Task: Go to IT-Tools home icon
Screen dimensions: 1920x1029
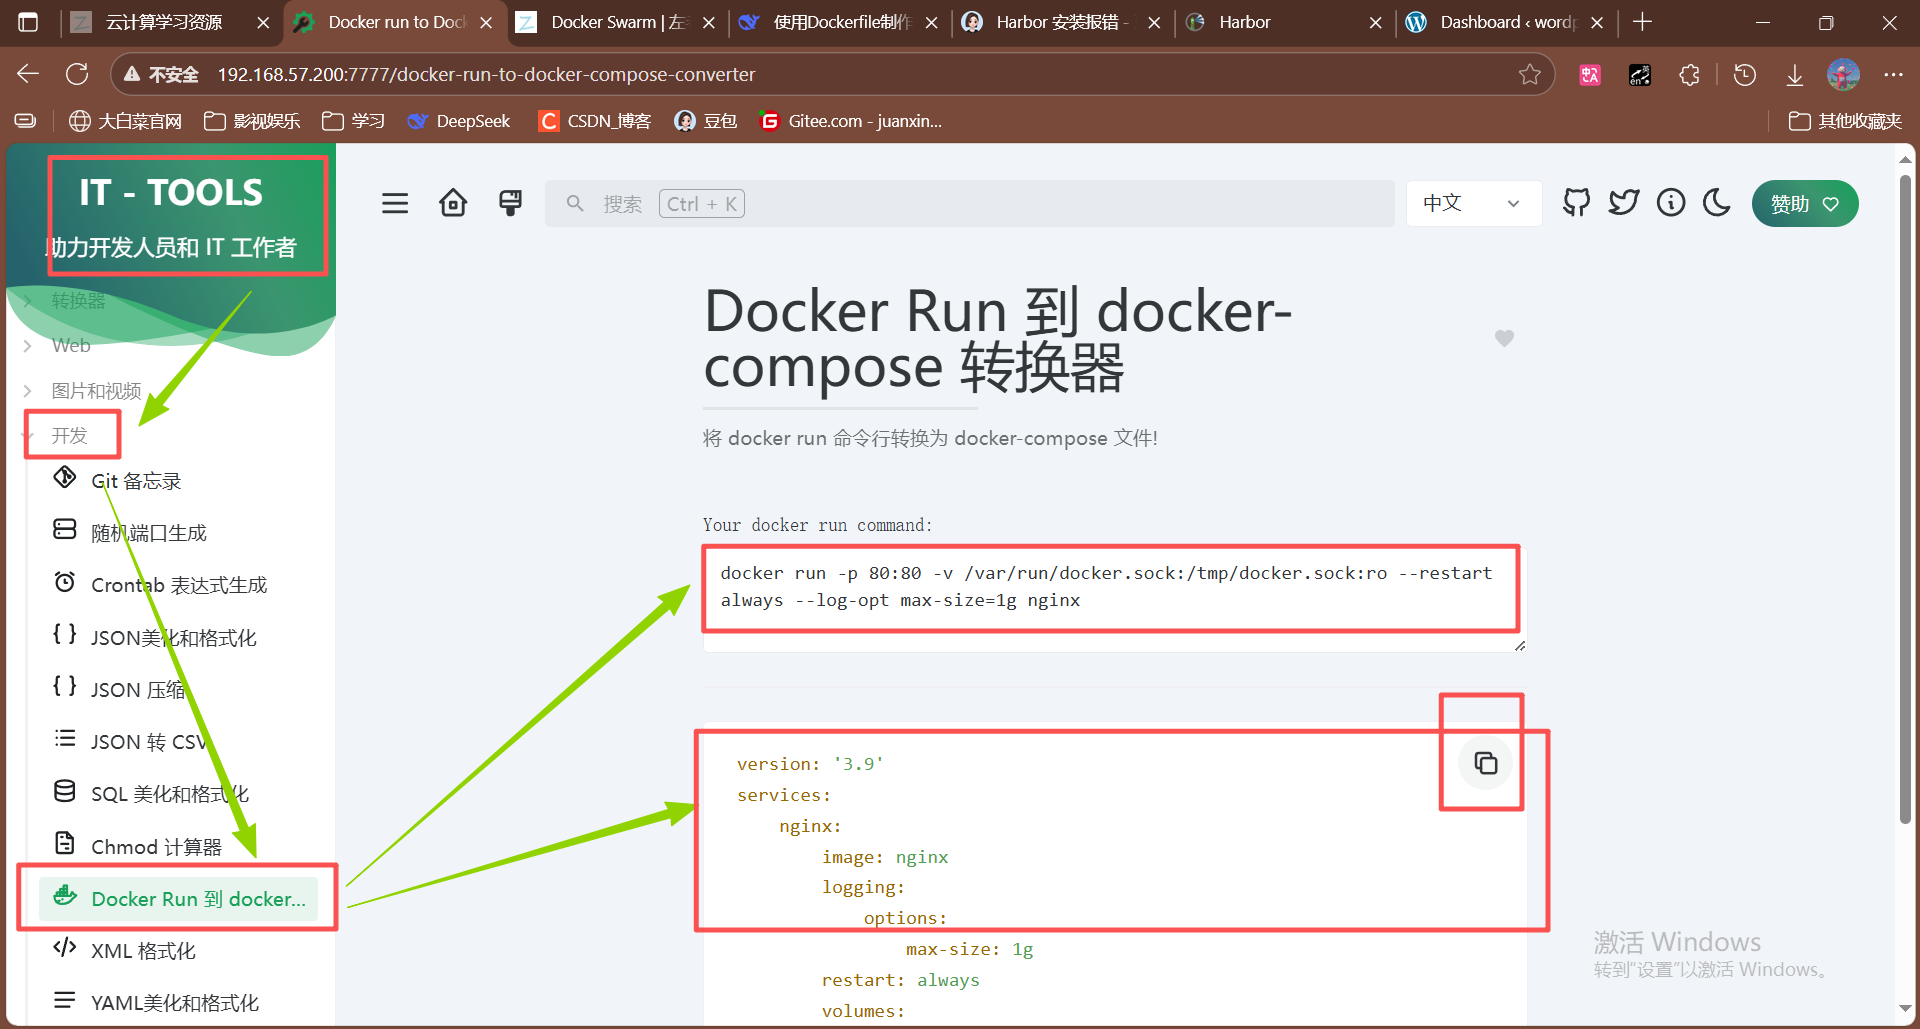Action: point(453,203)
